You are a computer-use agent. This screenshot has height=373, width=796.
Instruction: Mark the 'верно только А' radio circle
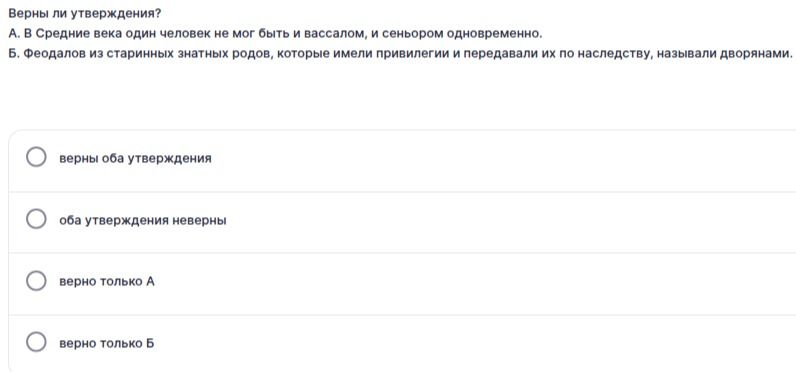pos(36,281)
